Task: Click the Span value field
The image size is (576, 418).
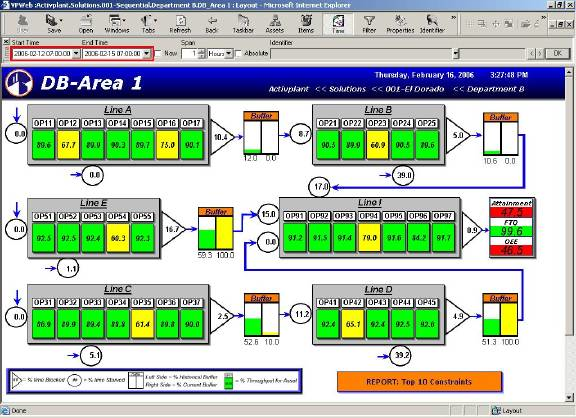Action: tap(189, 54)
